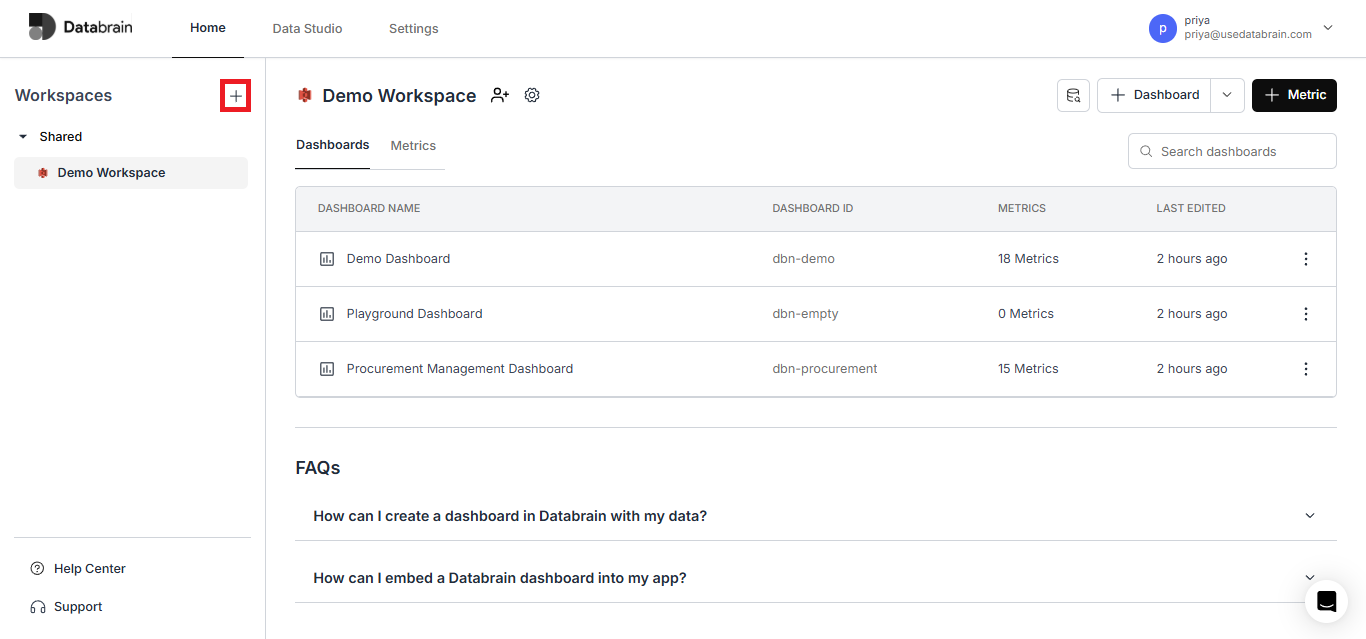This screenshot has height=639, width=1366.
Task: Click the 0 Metrics cell
Action: (x=1026, y=314)
